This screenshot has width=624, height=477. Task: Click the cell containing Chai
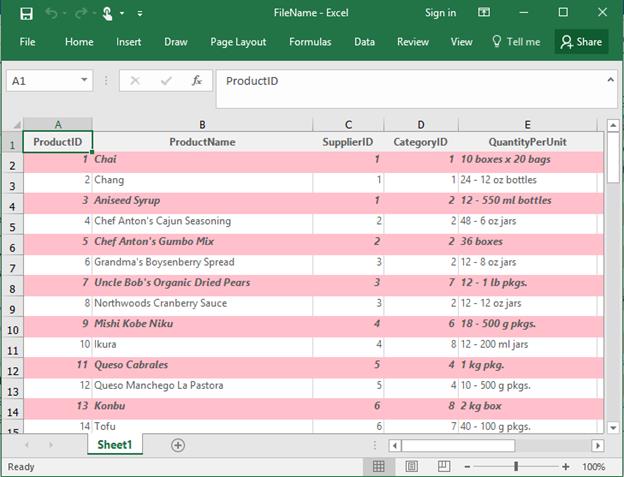tap(202, 162)
